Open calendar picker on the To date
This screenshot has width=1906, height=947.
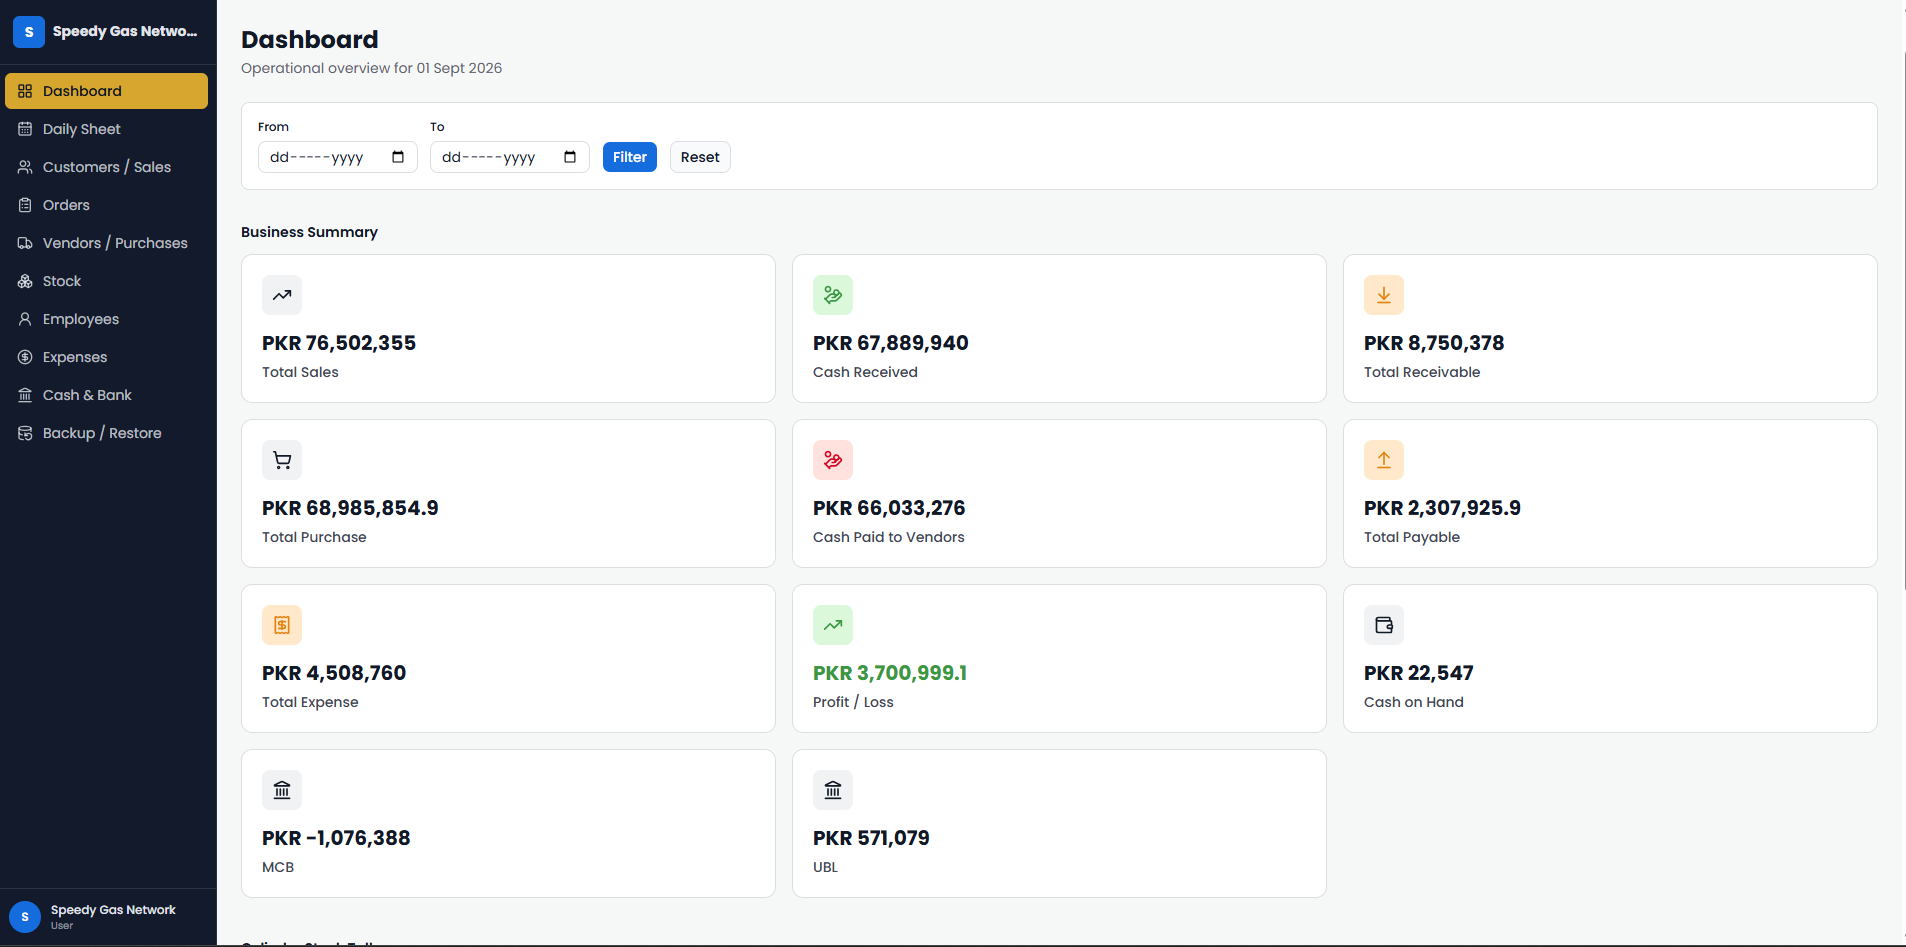click(x=570, y=157)
